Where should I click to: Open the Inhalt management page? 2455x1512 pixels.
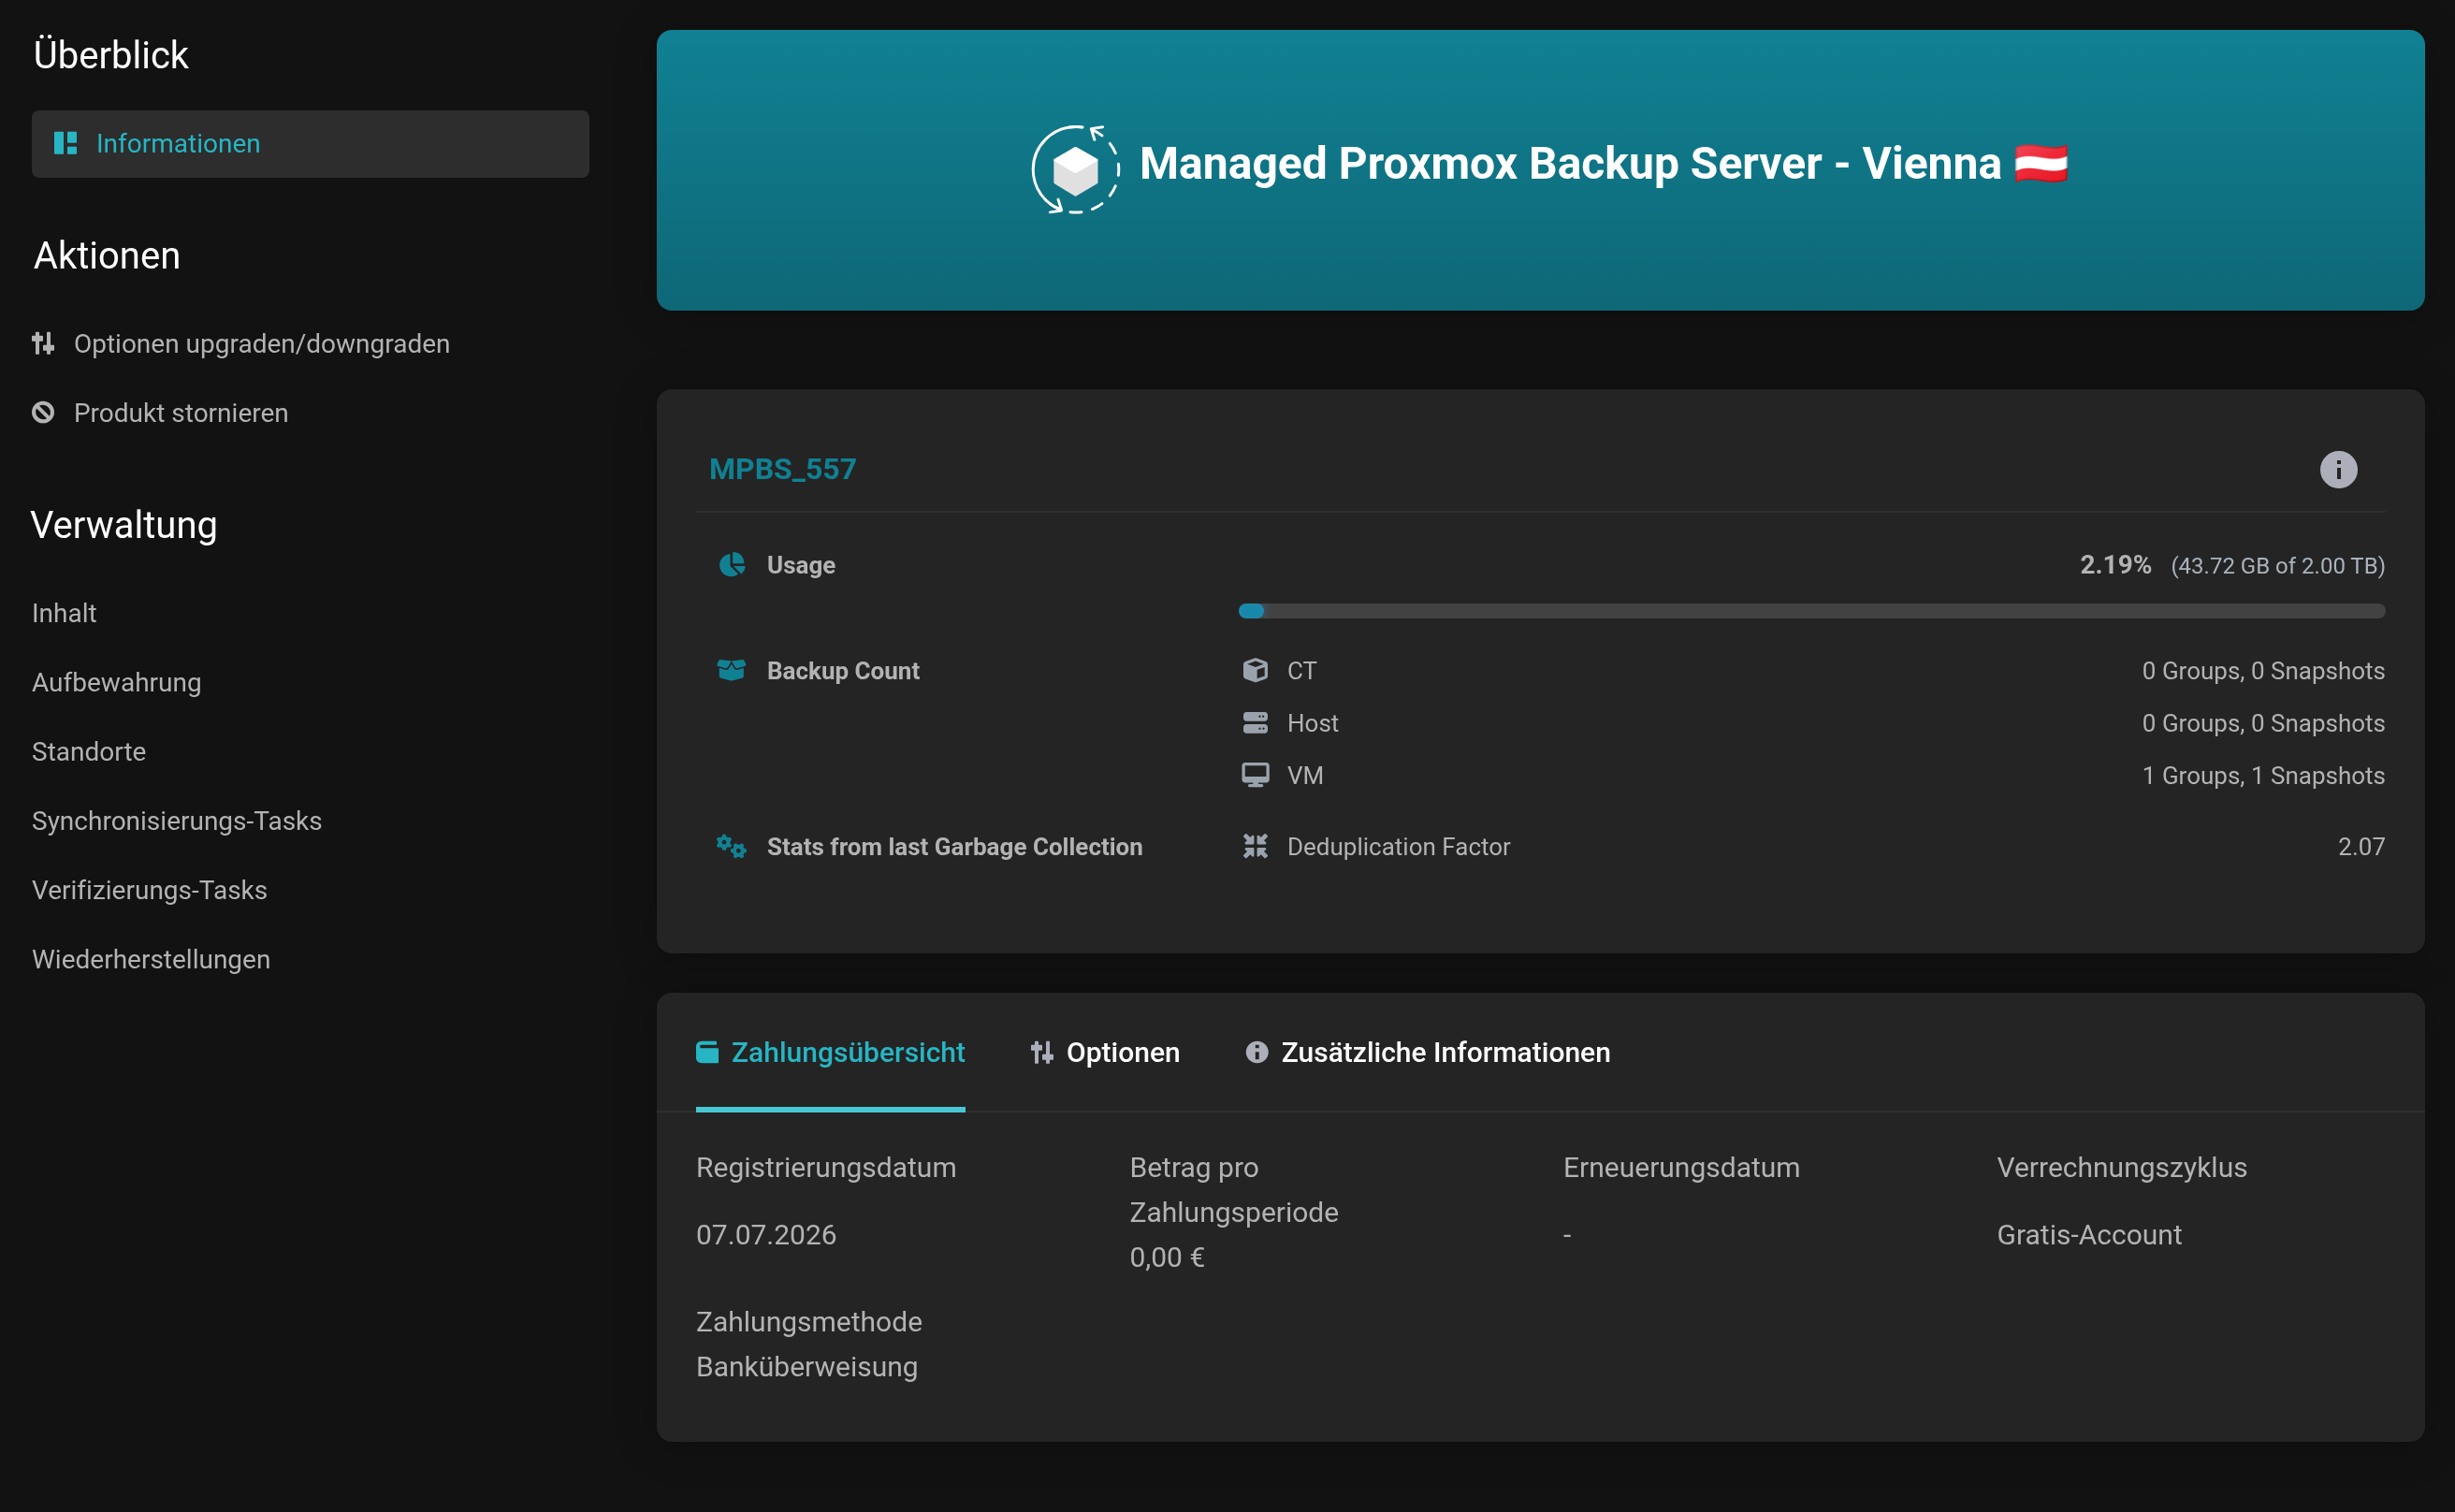[x=64, y=613]
